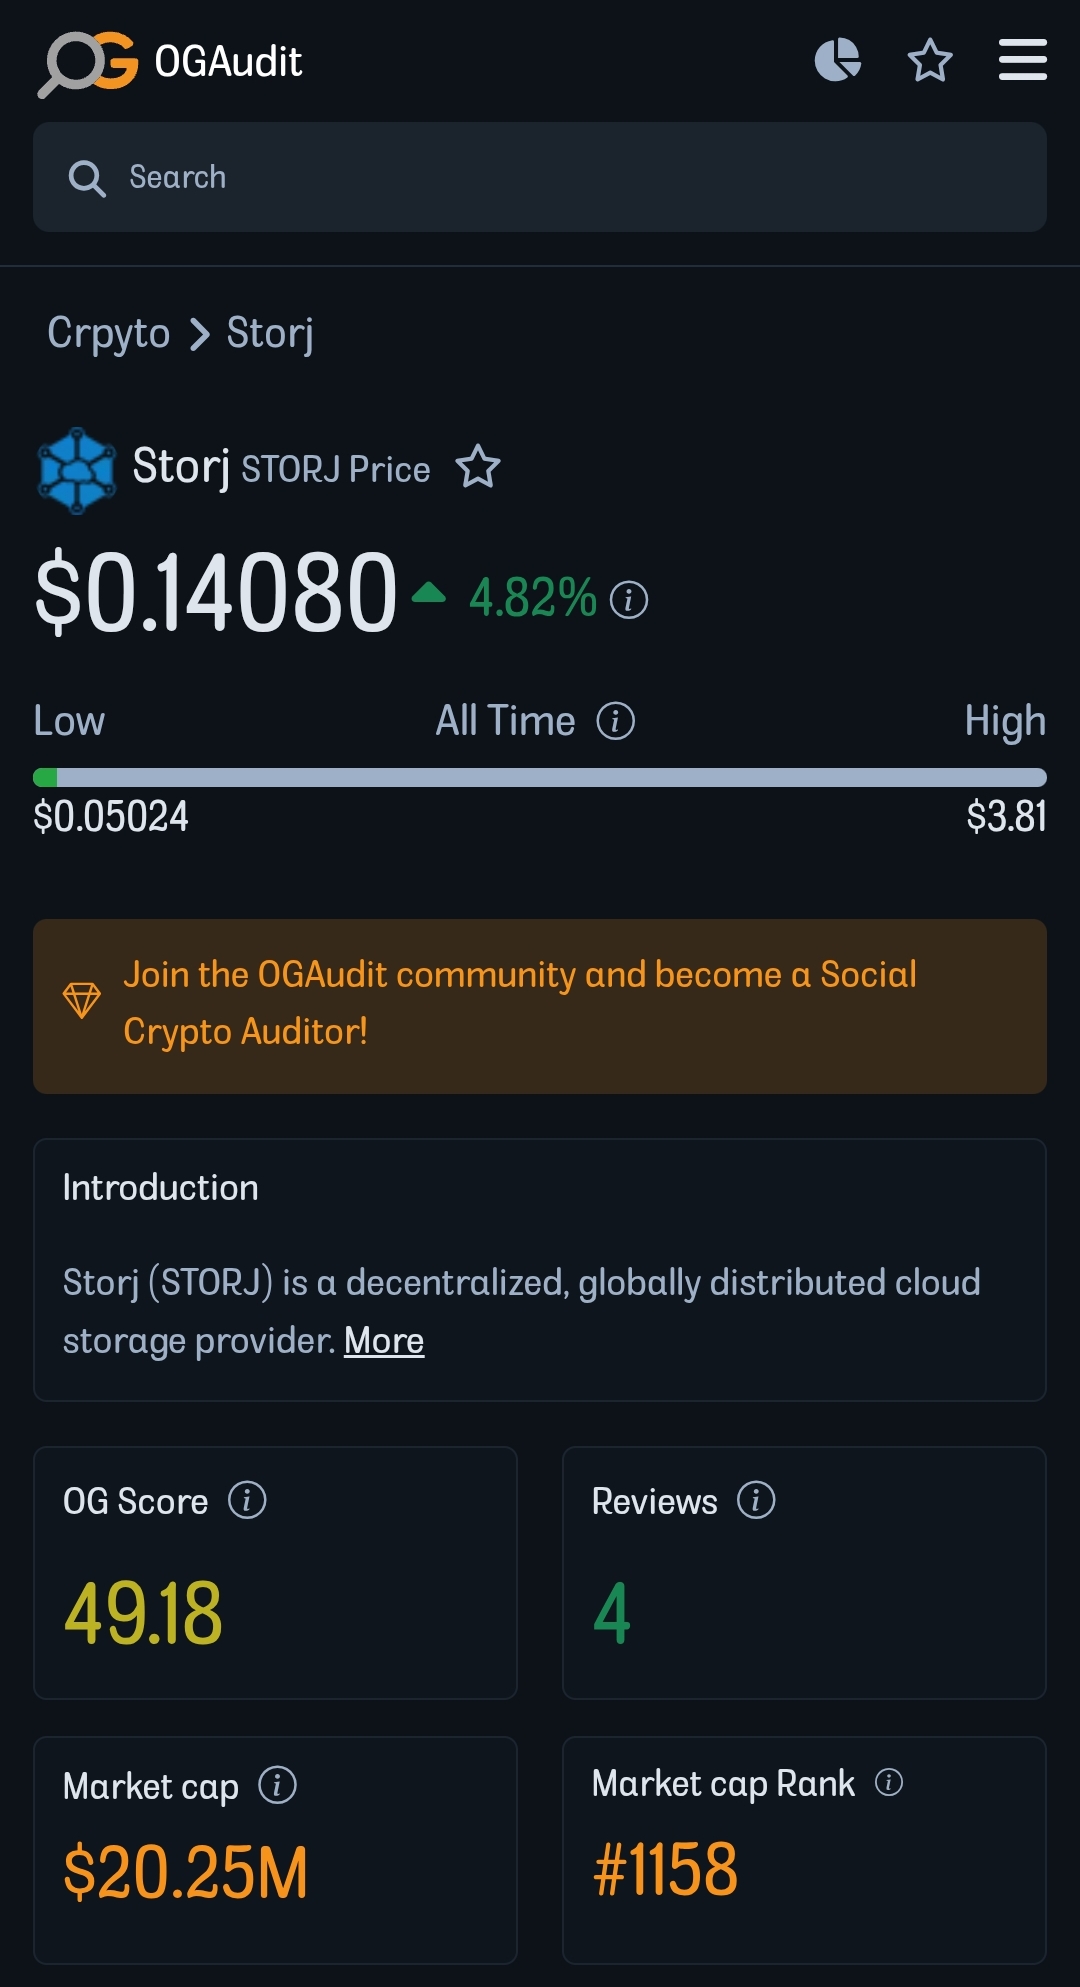1080x1987 pixels.
Task: Open the hamburger menu
Action: pyautogui.click(x=1022, y=60)
